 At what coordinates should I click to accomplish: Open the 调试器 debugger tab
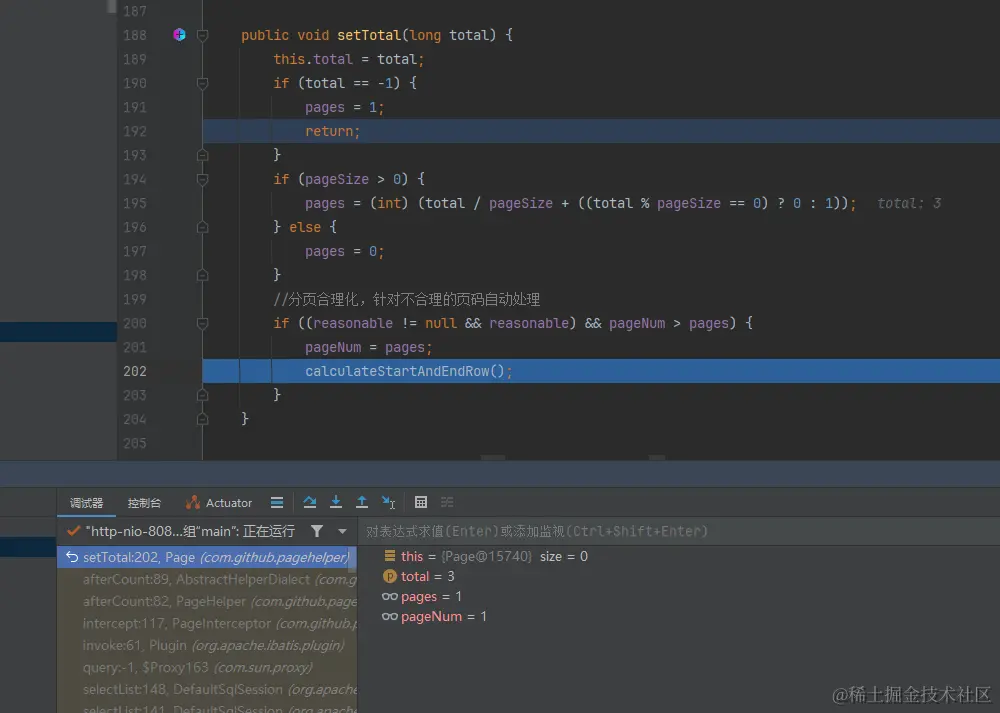(86, 503)
